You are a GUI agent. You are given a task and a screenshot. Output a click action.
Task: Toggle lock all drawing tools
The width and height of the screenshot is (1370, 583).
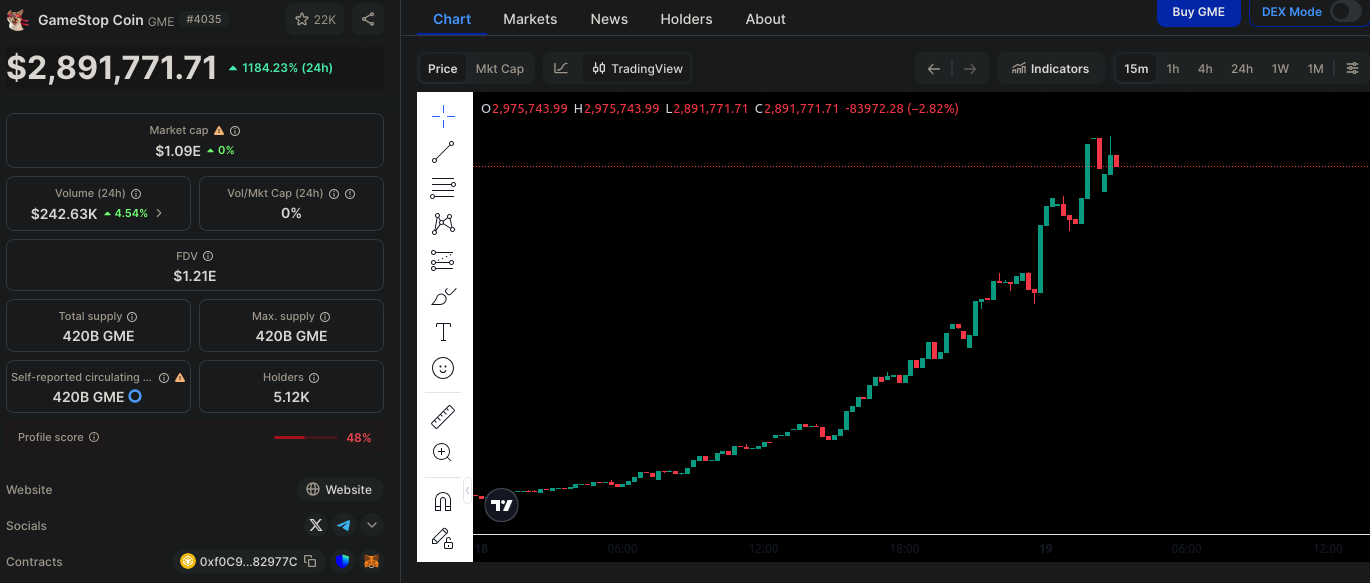click(x=442, y=538)
